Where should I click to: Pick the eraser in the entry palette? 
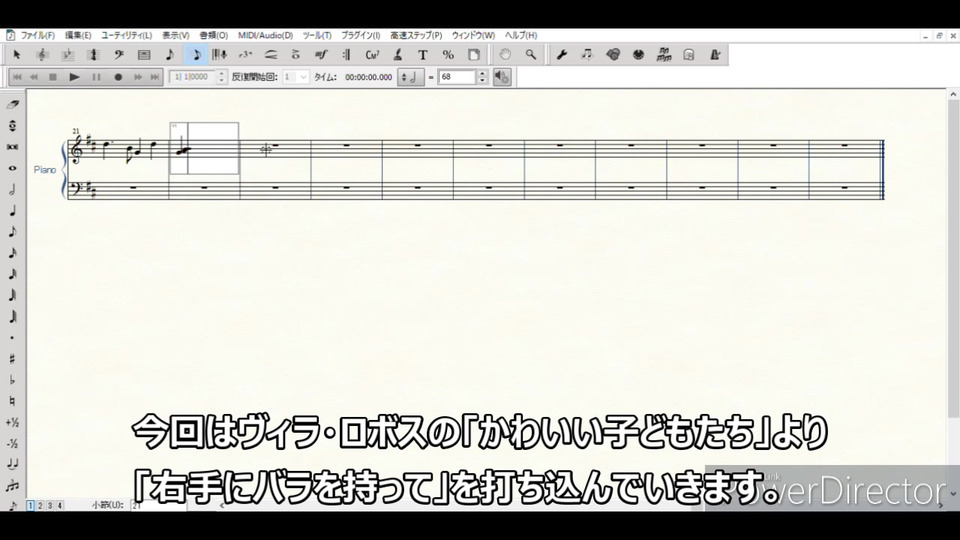[12, 105]
